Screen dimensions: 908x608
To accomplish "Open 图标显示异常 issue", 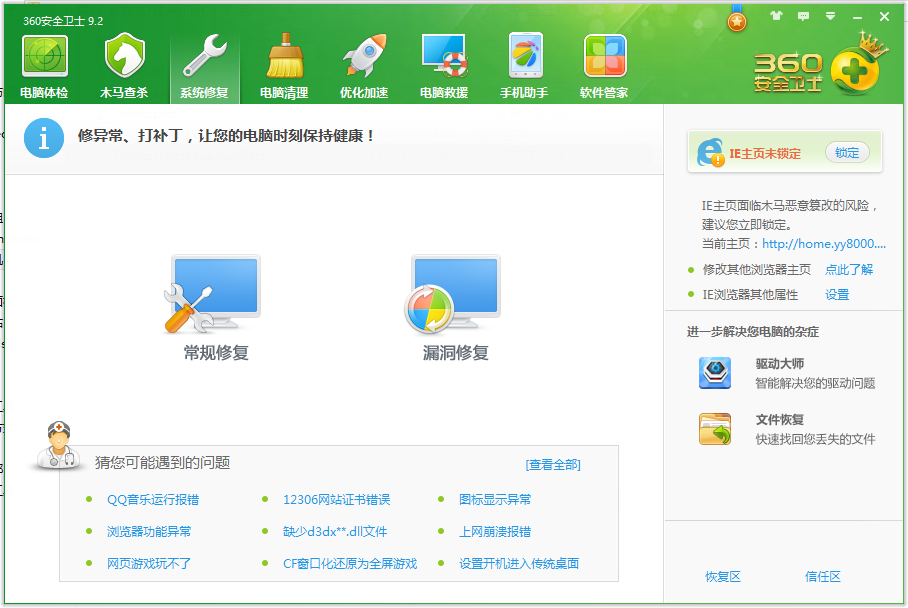I will tap(495, 500).
